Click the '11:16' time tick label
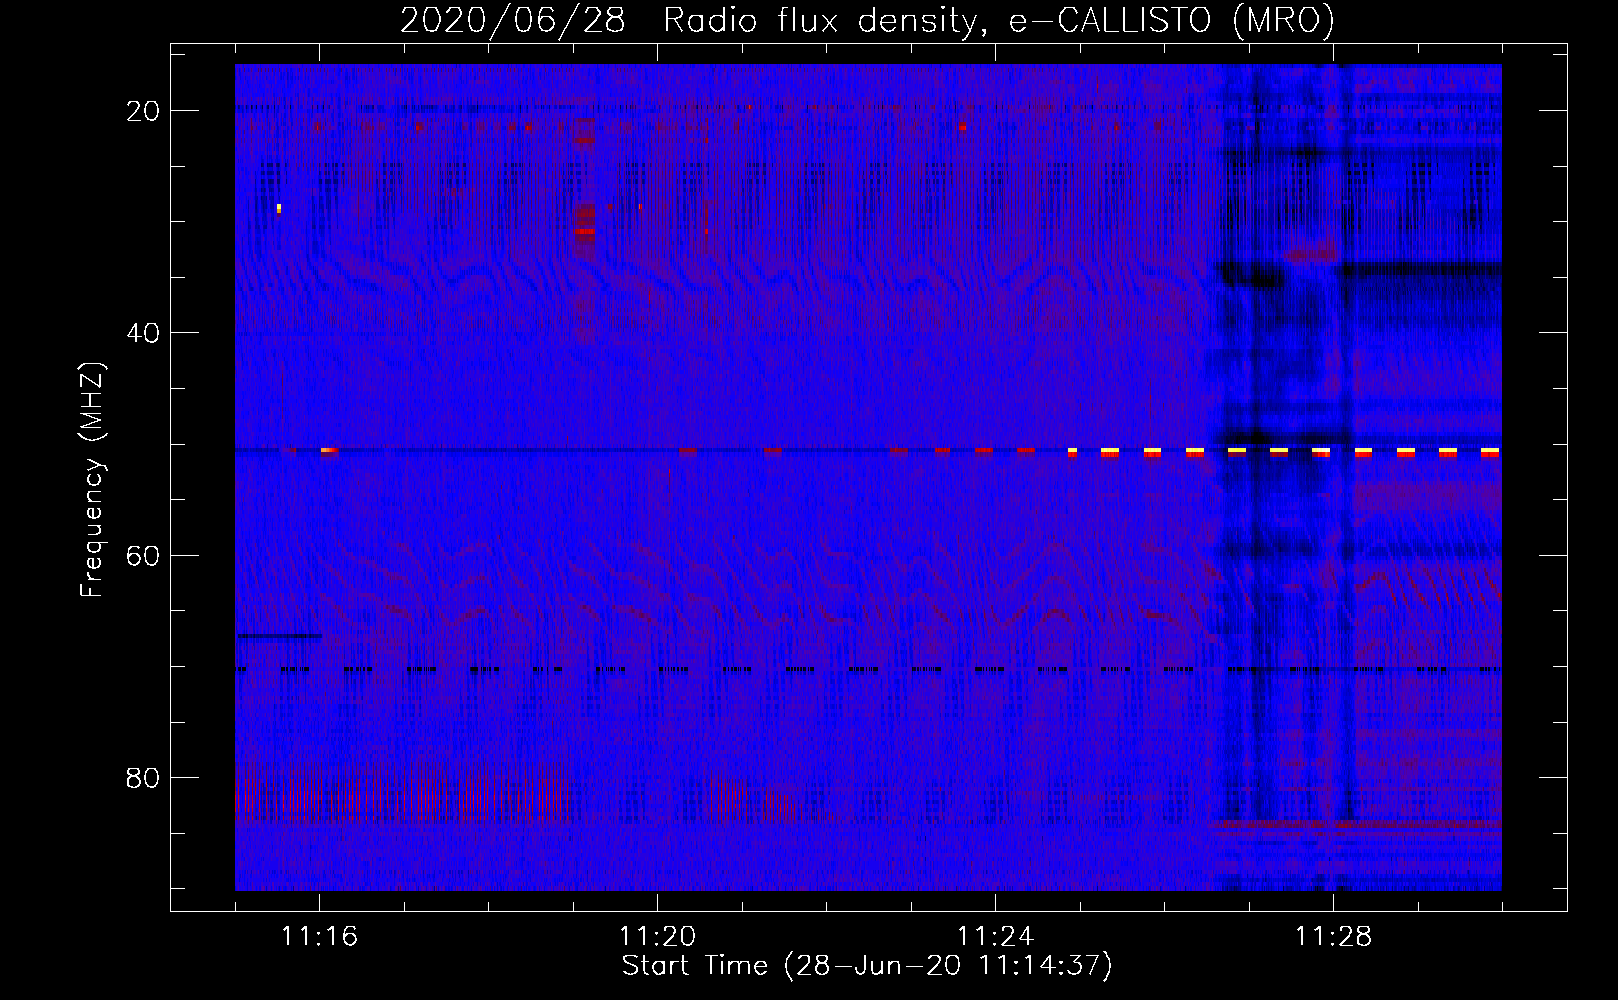 319,937
